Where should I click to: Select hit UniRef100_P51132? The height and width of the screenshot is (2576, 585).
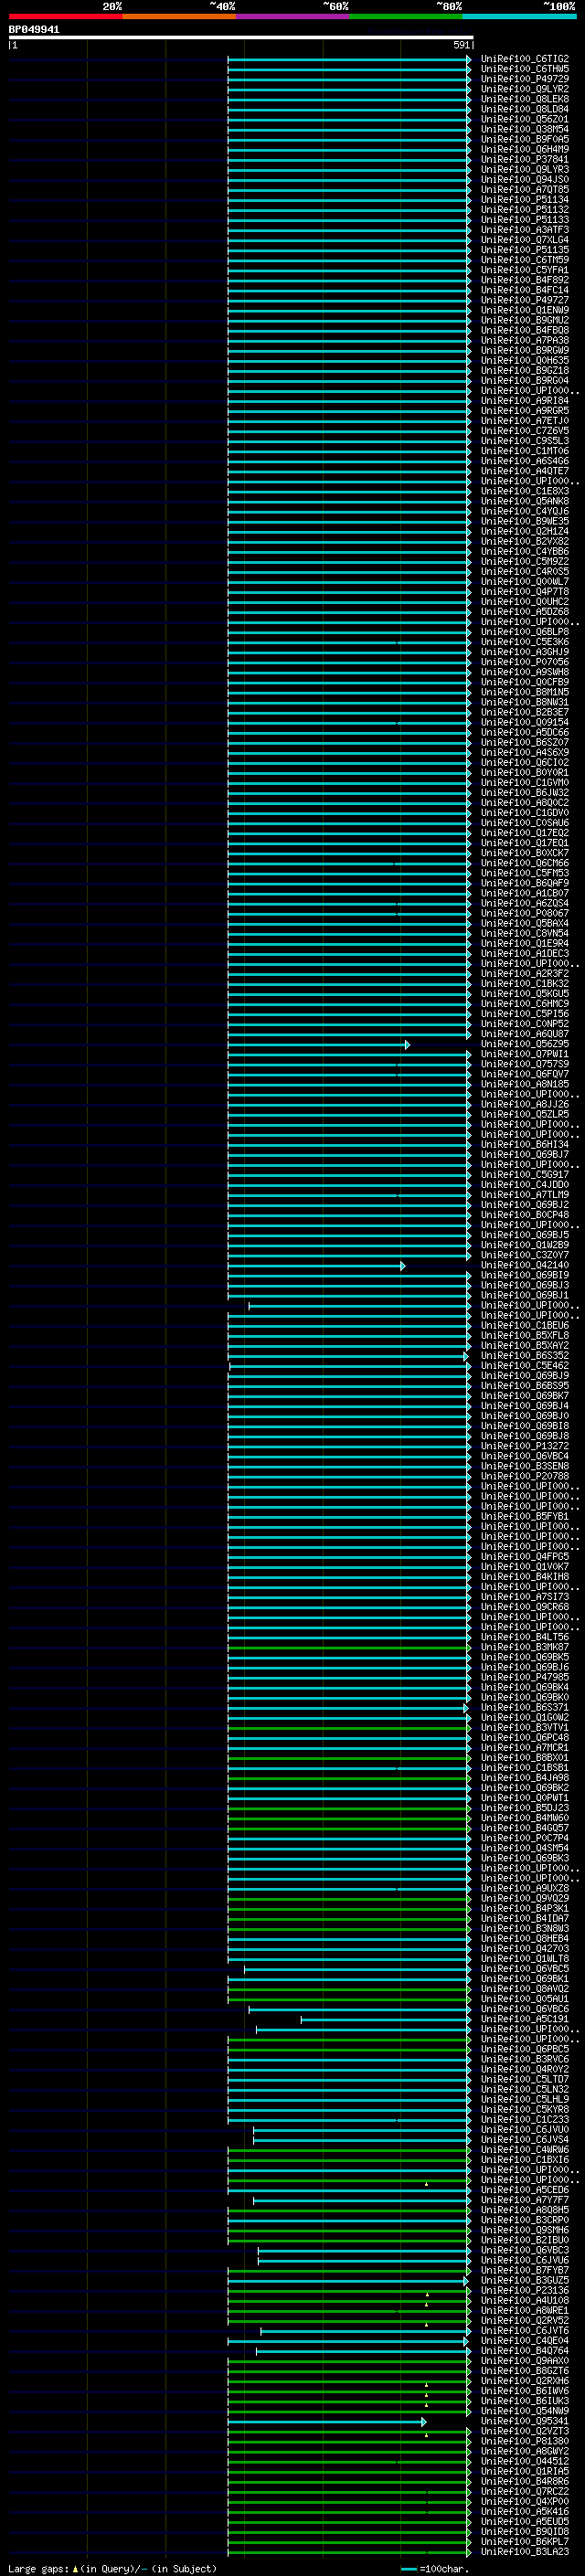tap(525, 210)
